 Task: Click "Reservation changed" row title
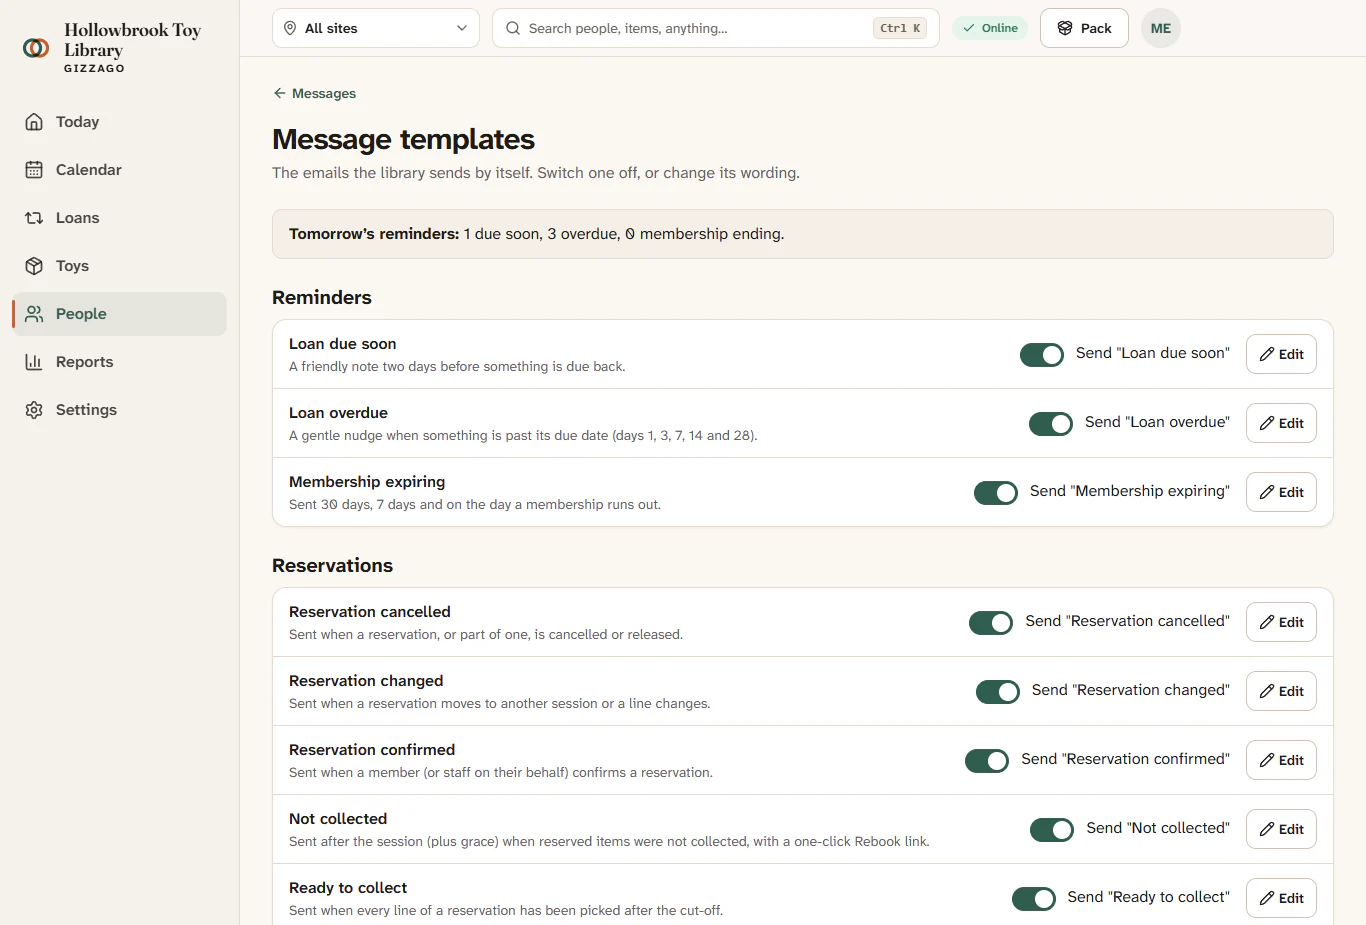click(x=366, y=681)
